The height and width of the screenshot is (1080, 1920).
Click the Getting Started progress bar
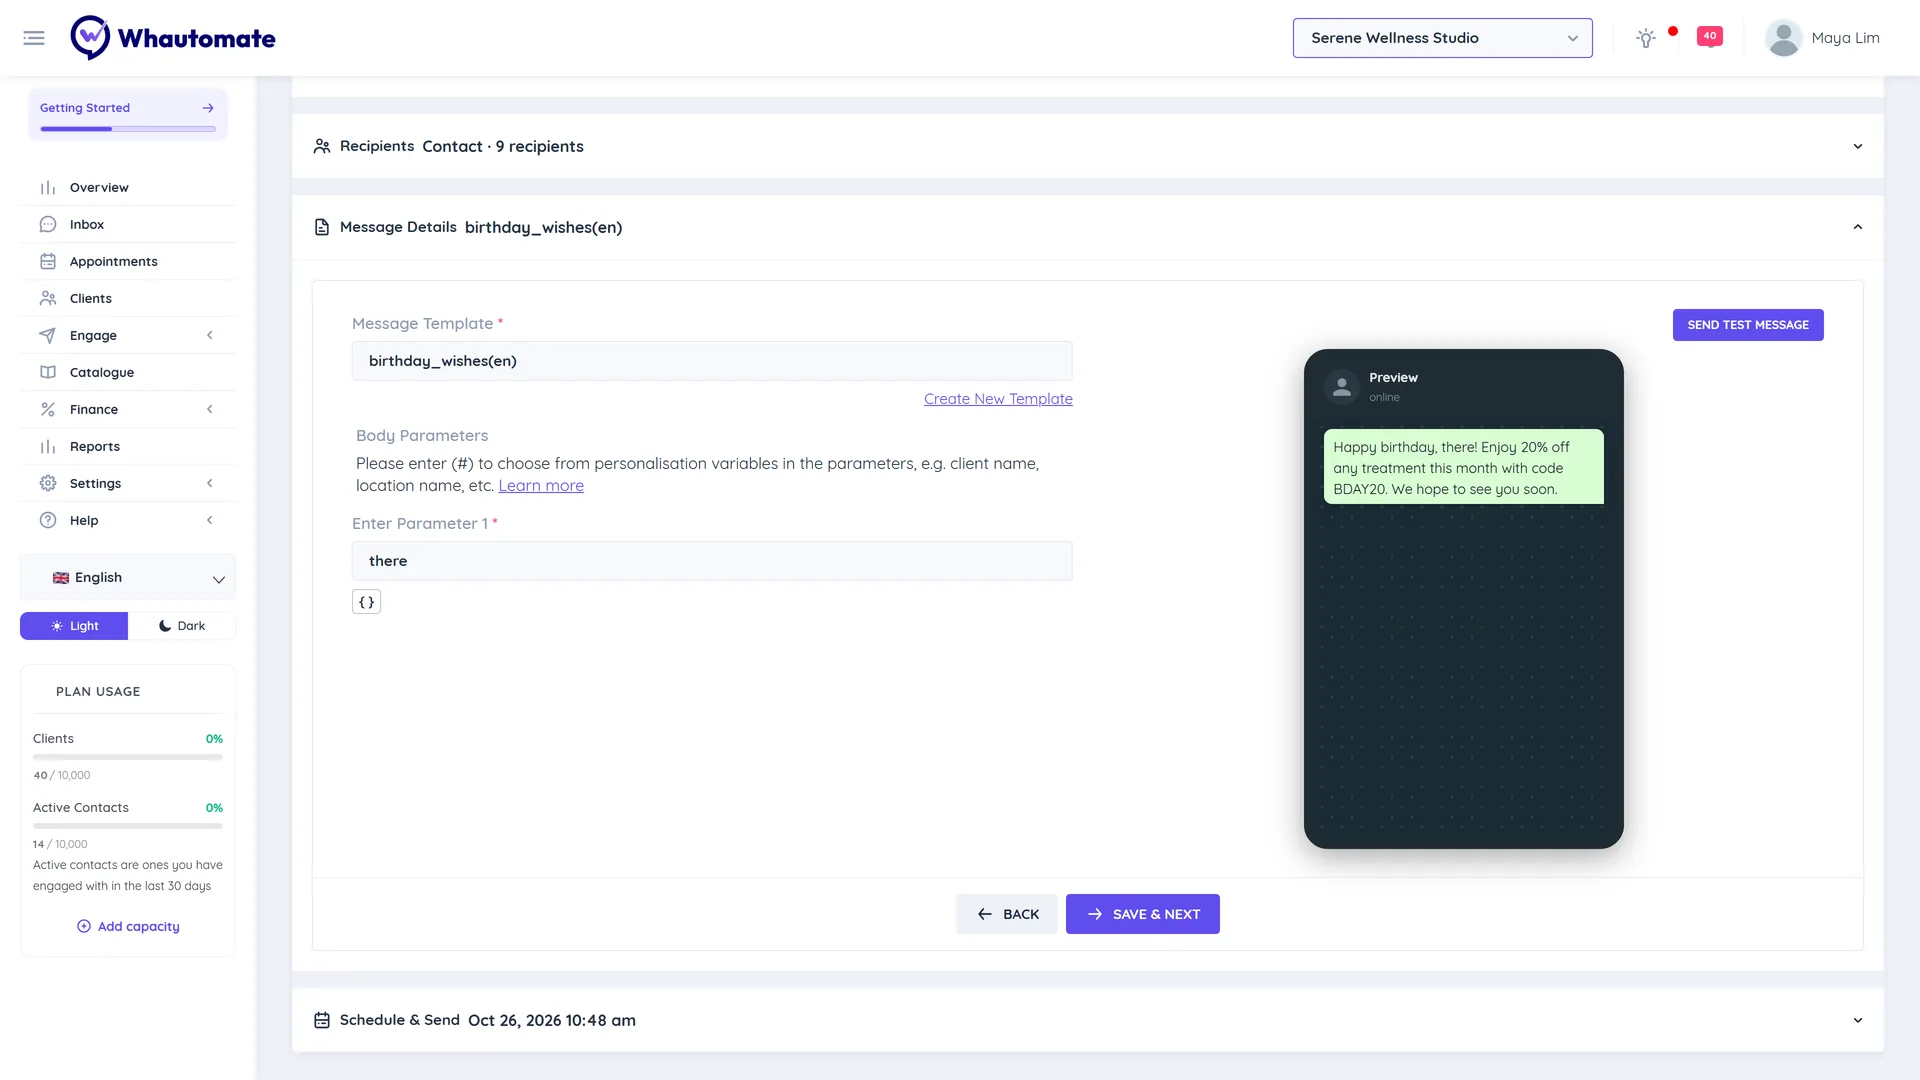[x=128, y=129]
